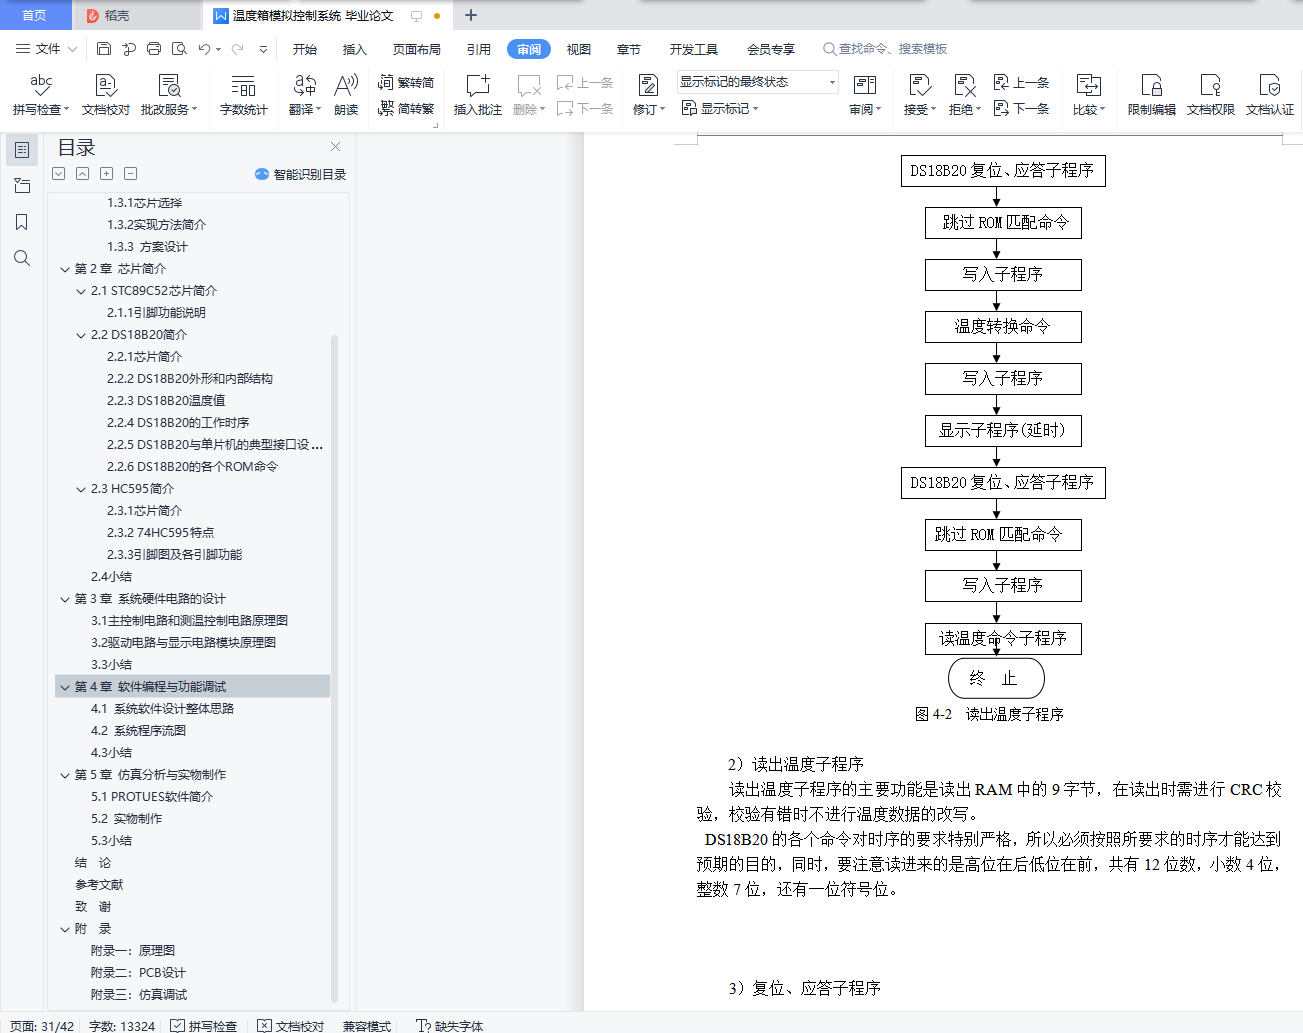This screenshot has width=1303, height=1033.
Task: Open the search panel in left sidebar
Action: pyautogui.click(x=22, y=258)
